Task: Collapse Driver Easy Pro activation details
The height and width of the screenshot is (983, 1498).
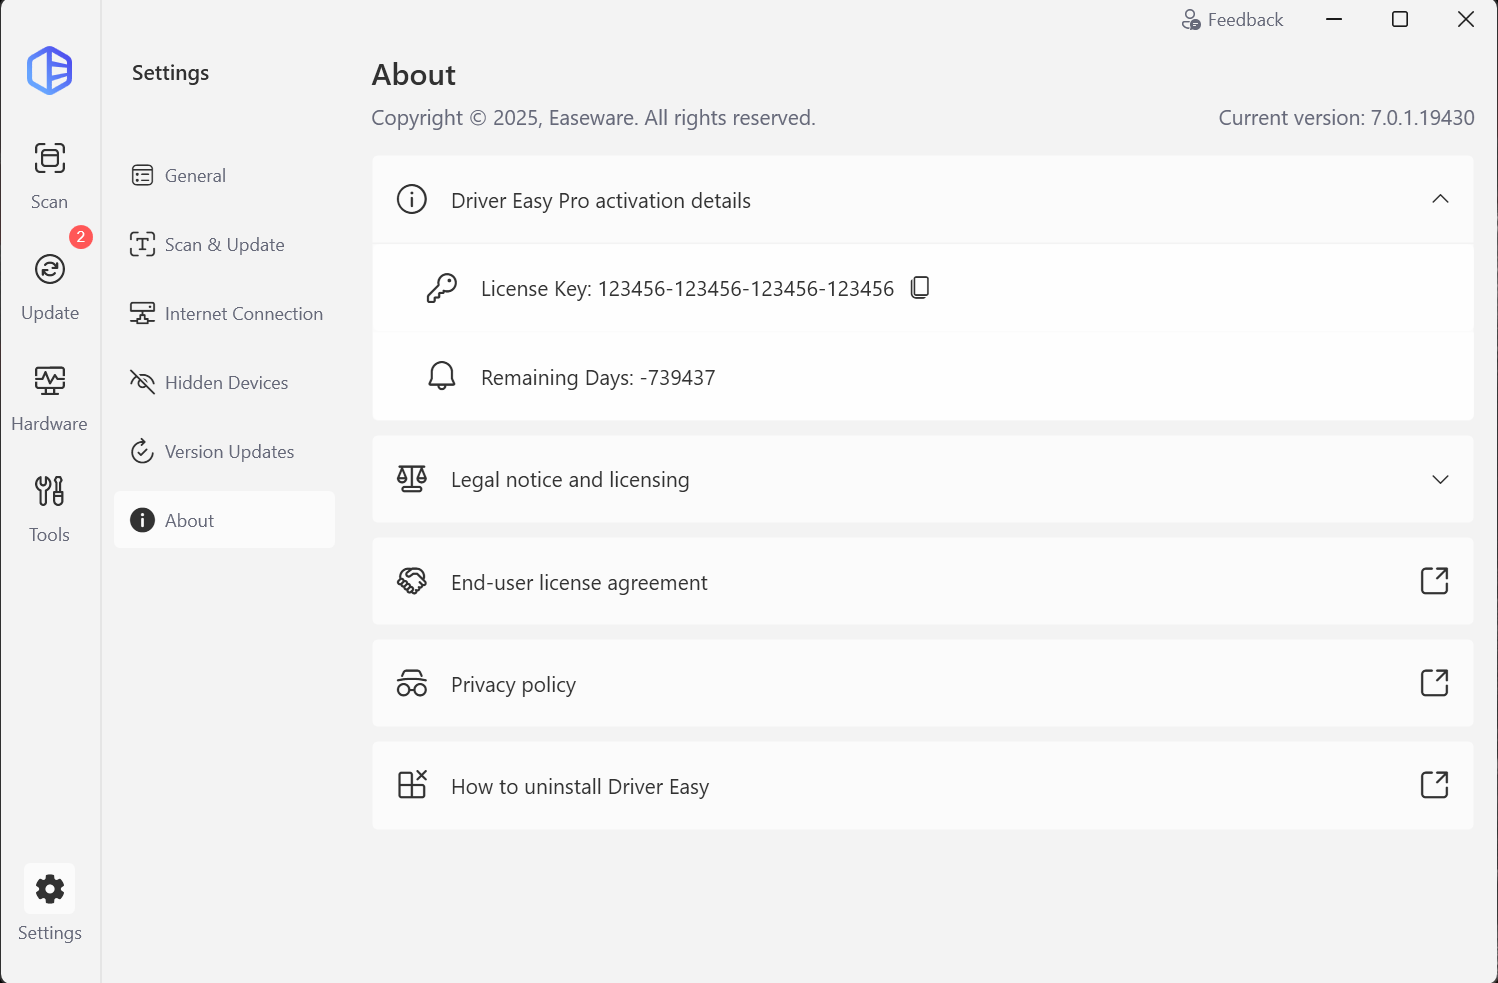Action: [x=1440, y=199]
